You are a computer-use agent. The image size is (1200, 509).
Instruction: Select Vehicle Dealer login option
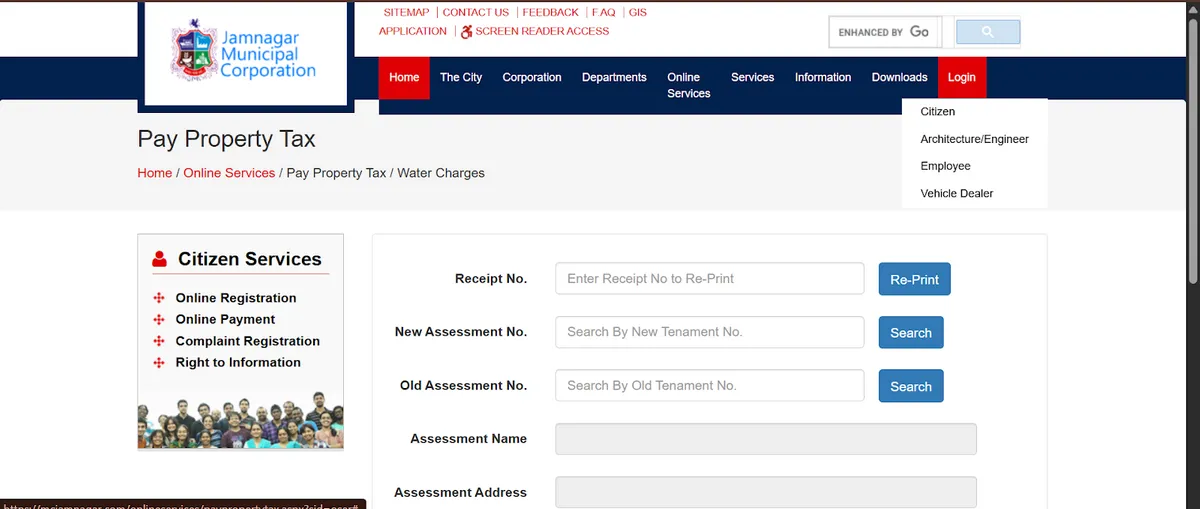[x=956, y=193]
